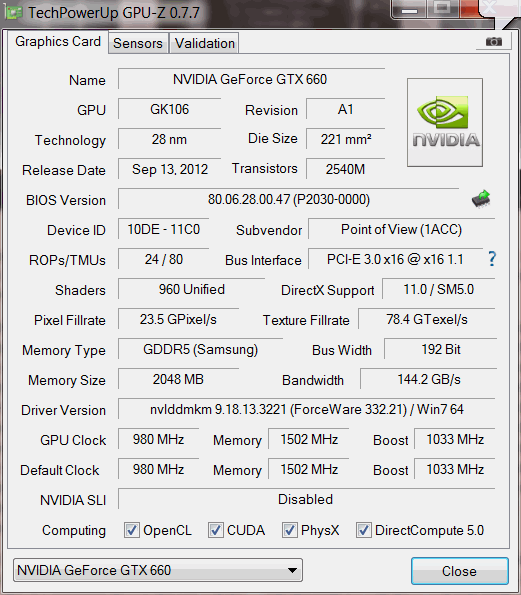Screen dimensions: 521x595
Task: Expand the GPU selection dropdown arrow
Action: tap(292, 570)
